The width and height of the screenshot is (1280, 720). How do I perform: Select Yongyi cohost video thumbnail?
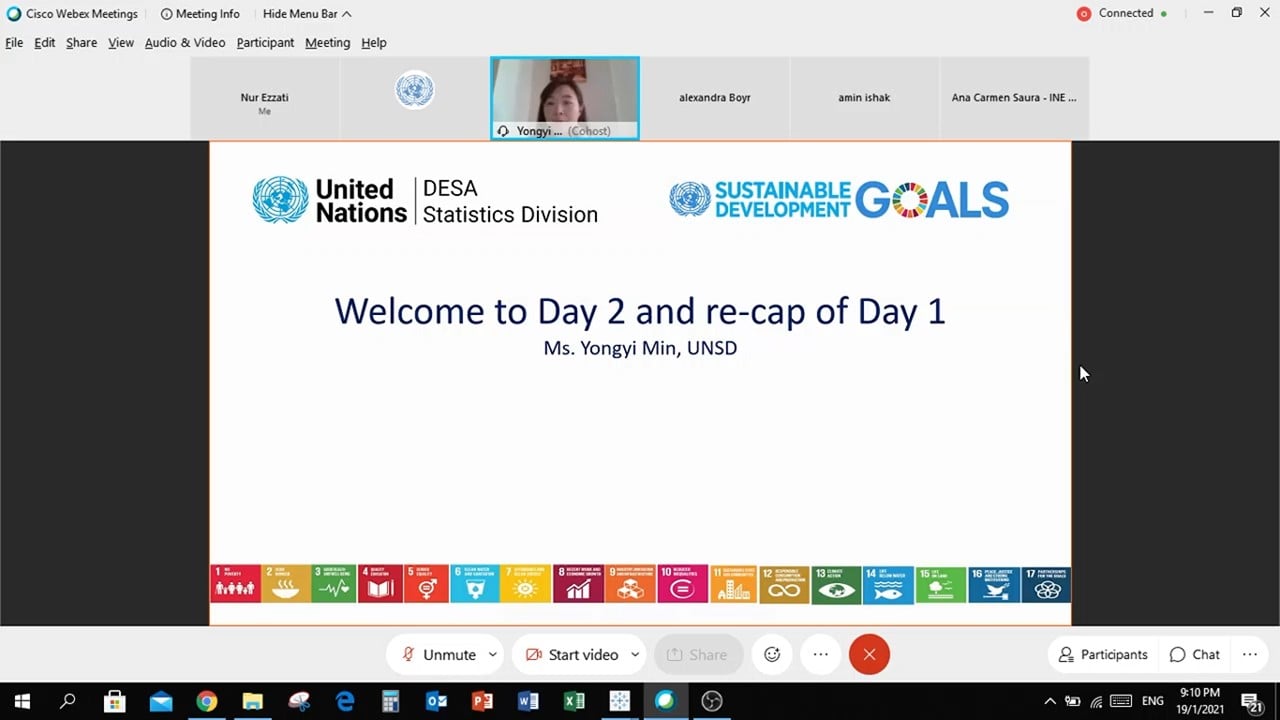tap(565, 98)
